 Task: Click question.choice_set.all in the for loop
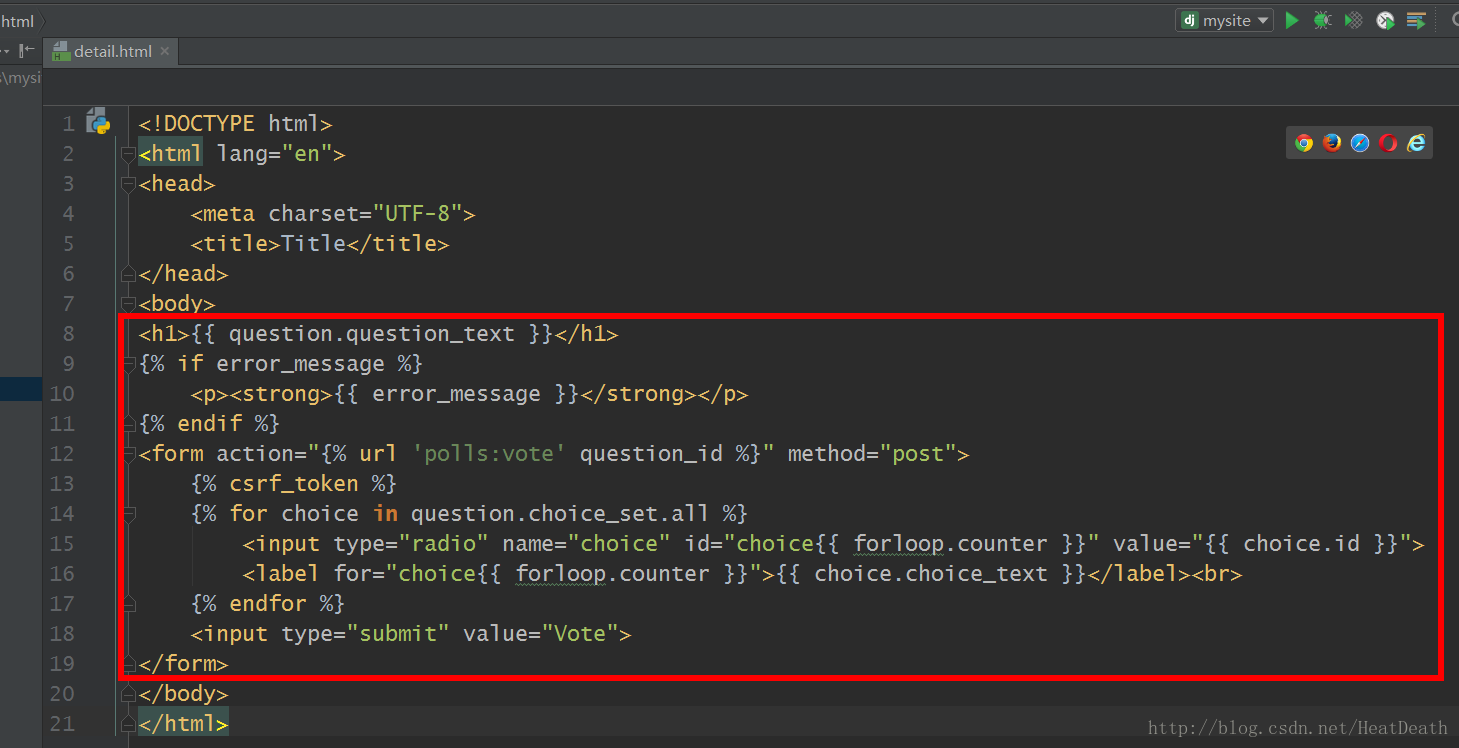[x=560, y=514]
